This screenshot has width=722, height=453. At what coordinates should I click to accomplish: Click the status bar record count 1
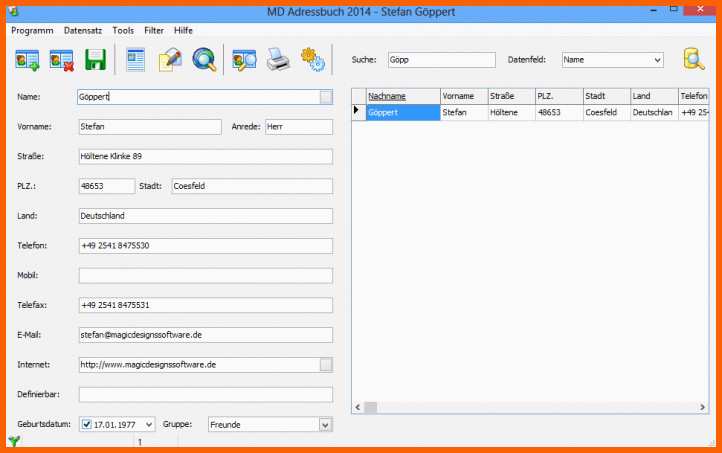(x=140, y=442)
